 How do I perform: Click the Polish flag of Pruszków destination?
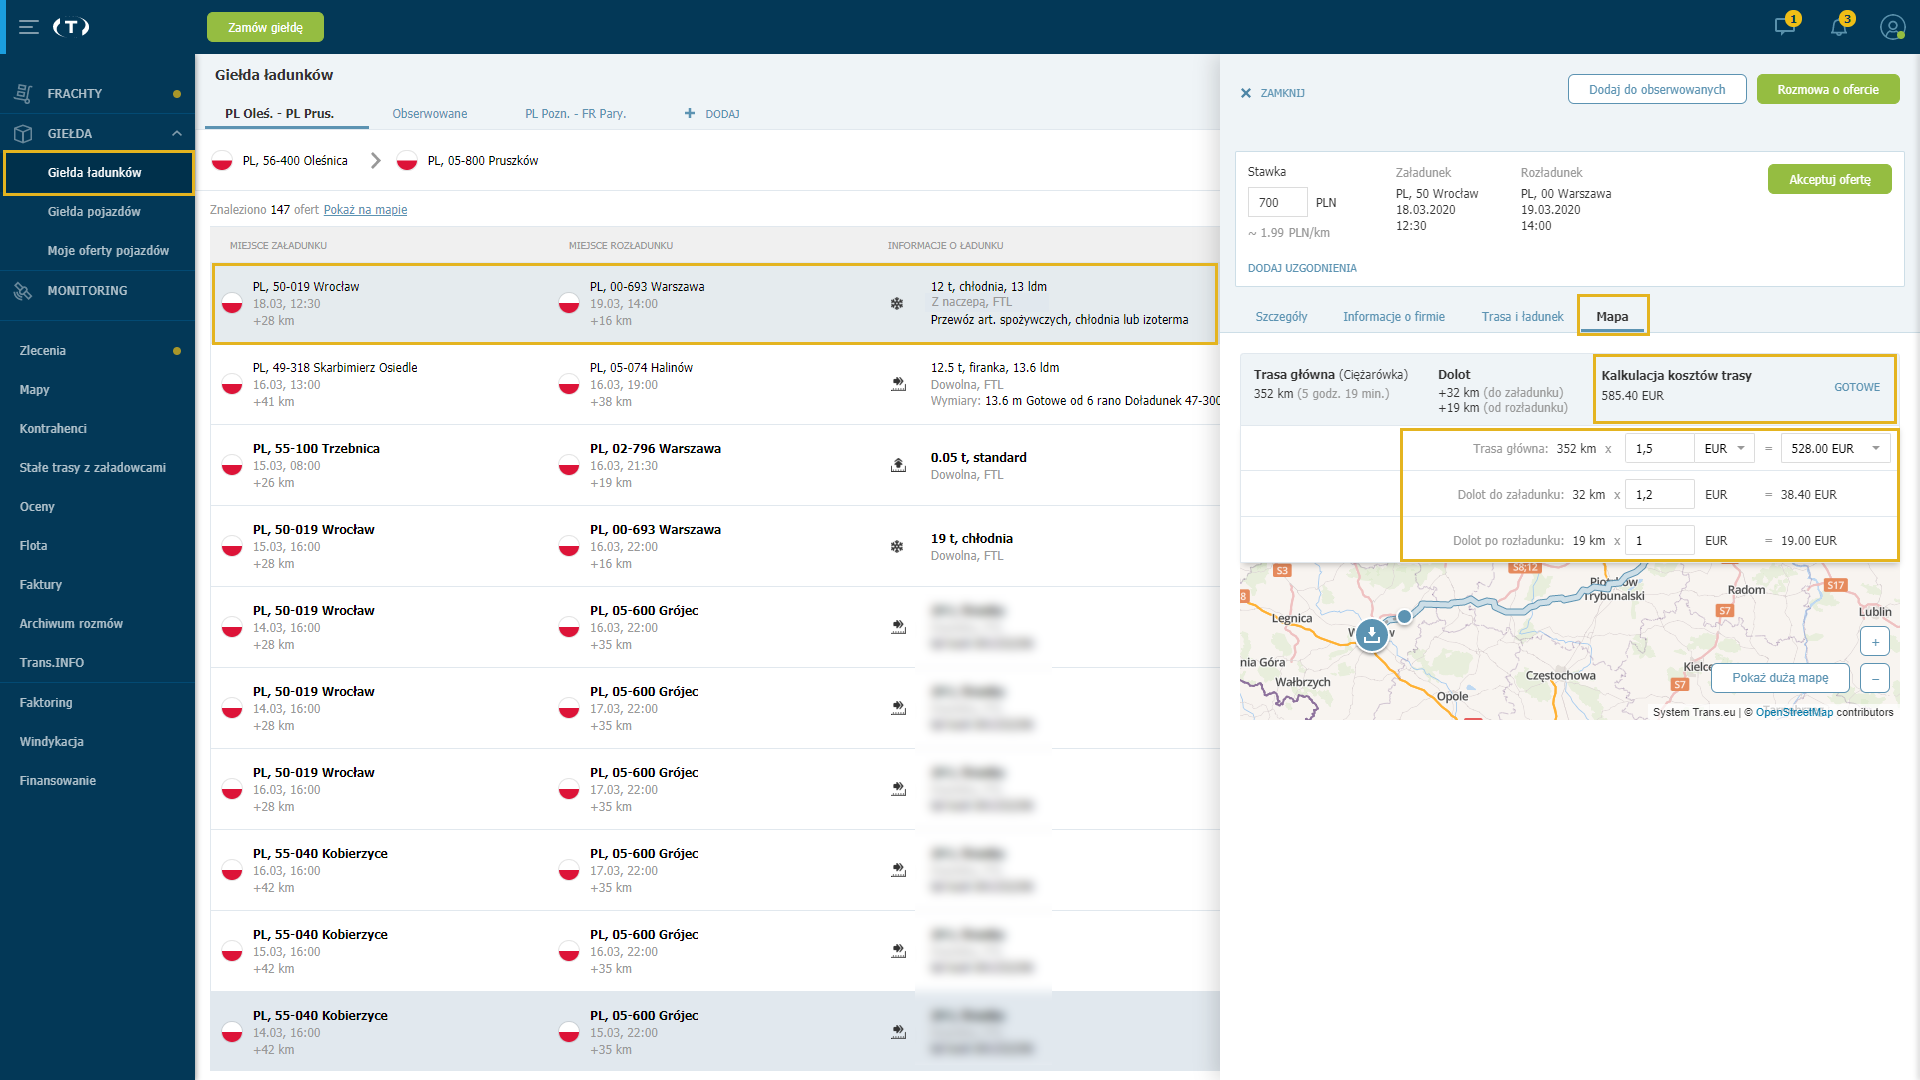[407, 161]
